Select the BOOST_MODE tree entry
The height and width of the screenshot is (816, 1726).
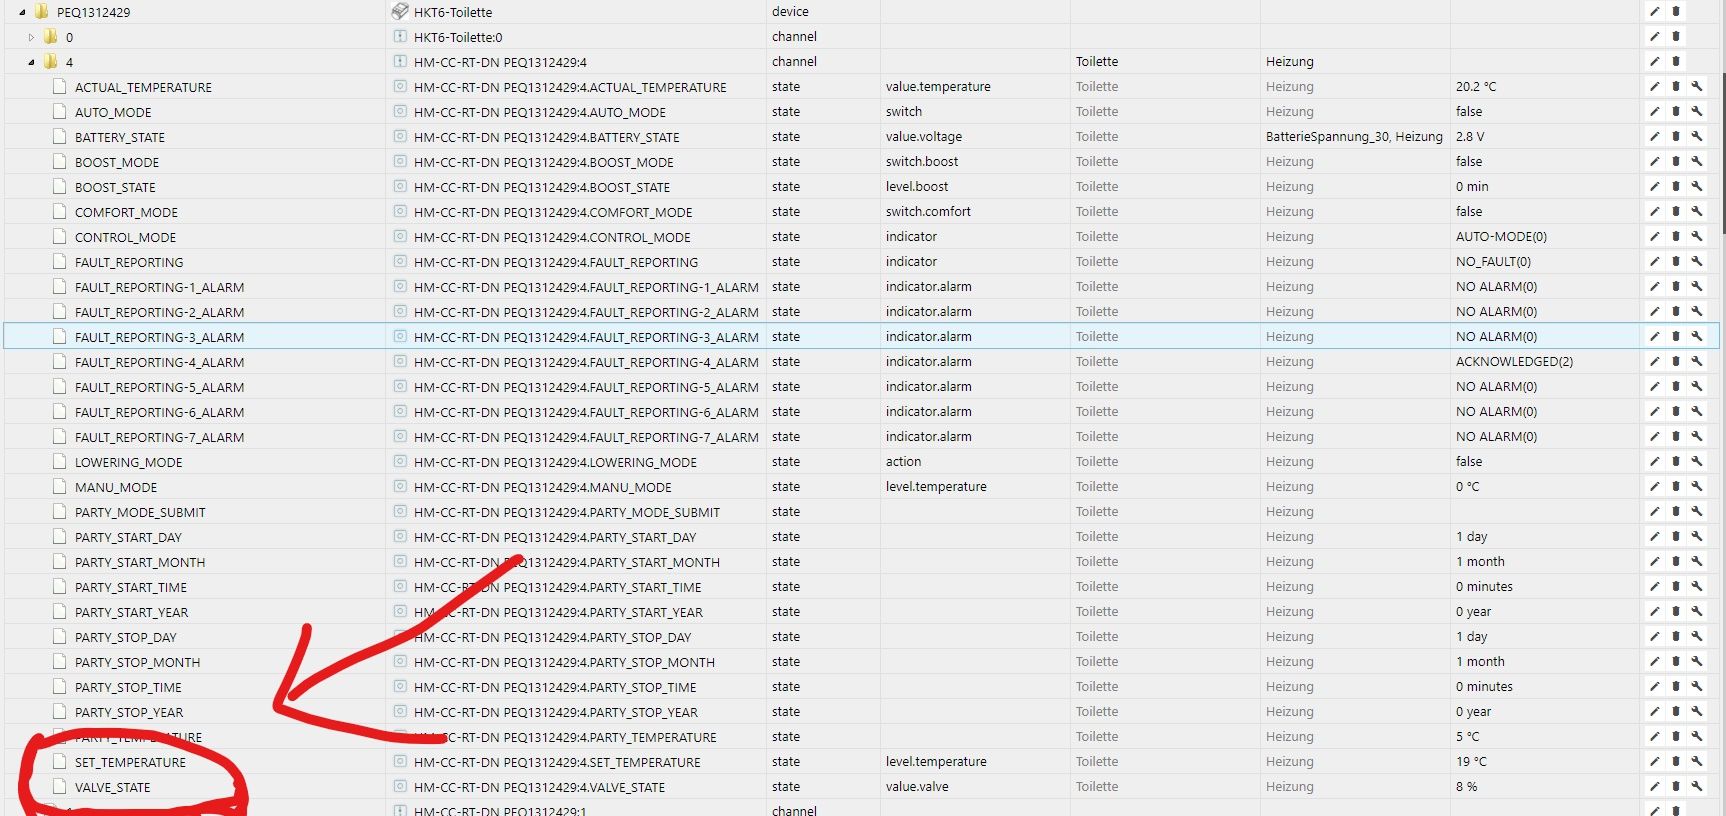click(116, 162)
